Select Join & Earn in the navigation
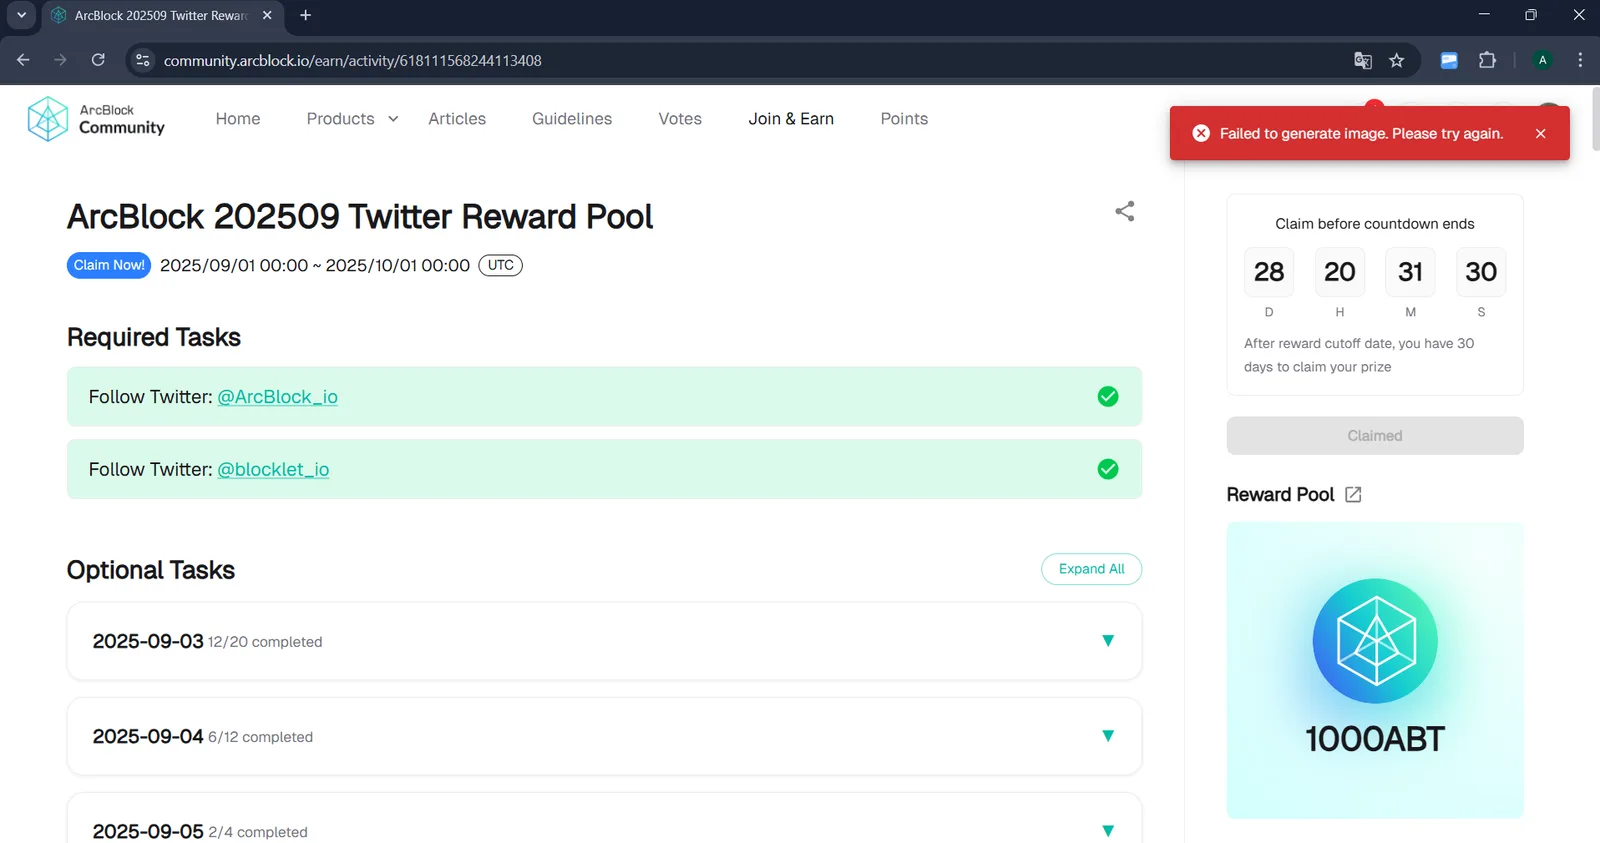The image size is (1600, 843). [791, 119]
